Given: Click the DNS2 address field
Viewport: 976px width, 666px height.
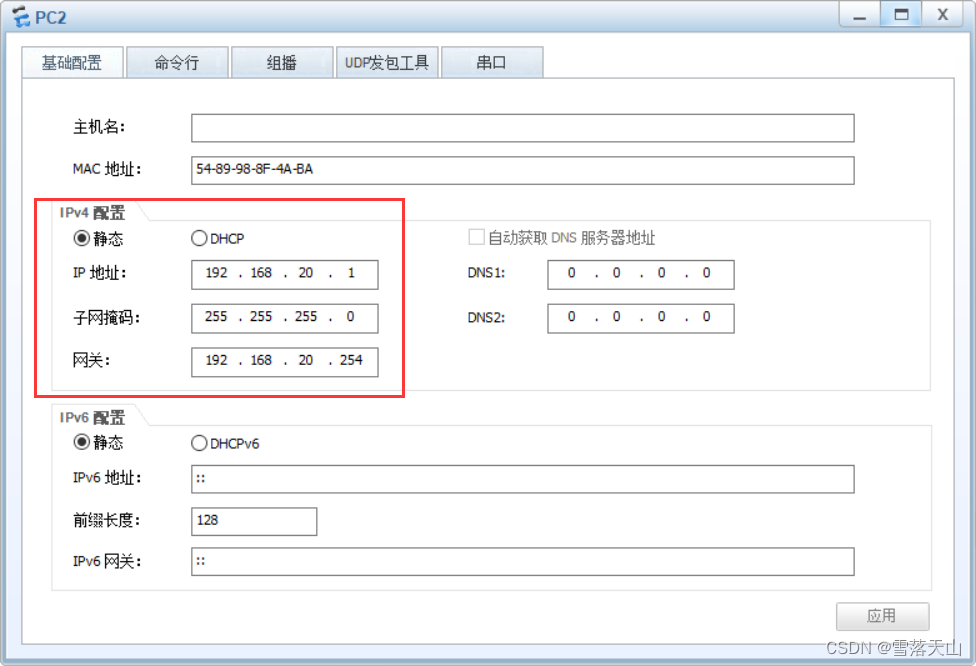Looking at the screenshot, I should pyautogui.click(x=640, y=318).
